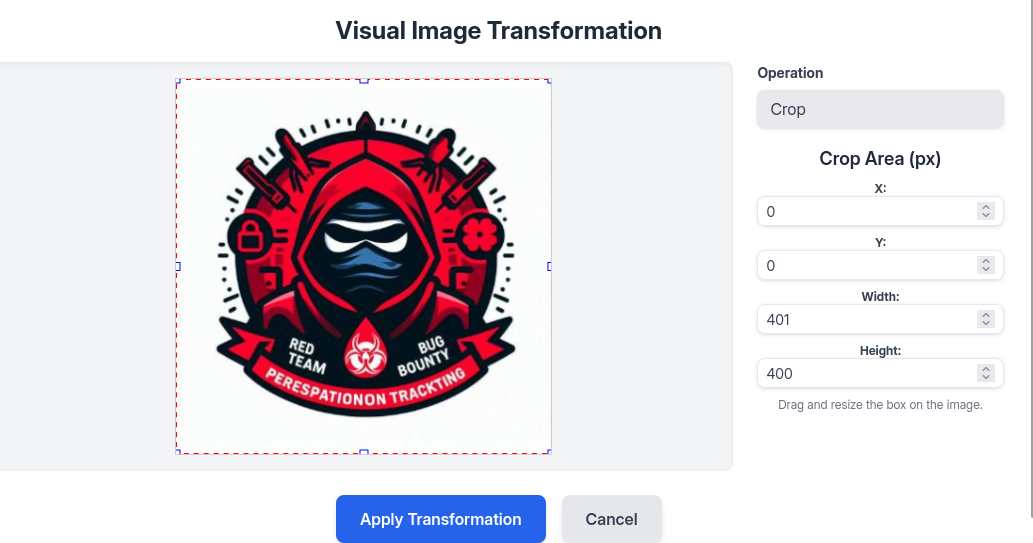
Task: Click the Visual Image Transformation heading
Action: pos(498,30)
